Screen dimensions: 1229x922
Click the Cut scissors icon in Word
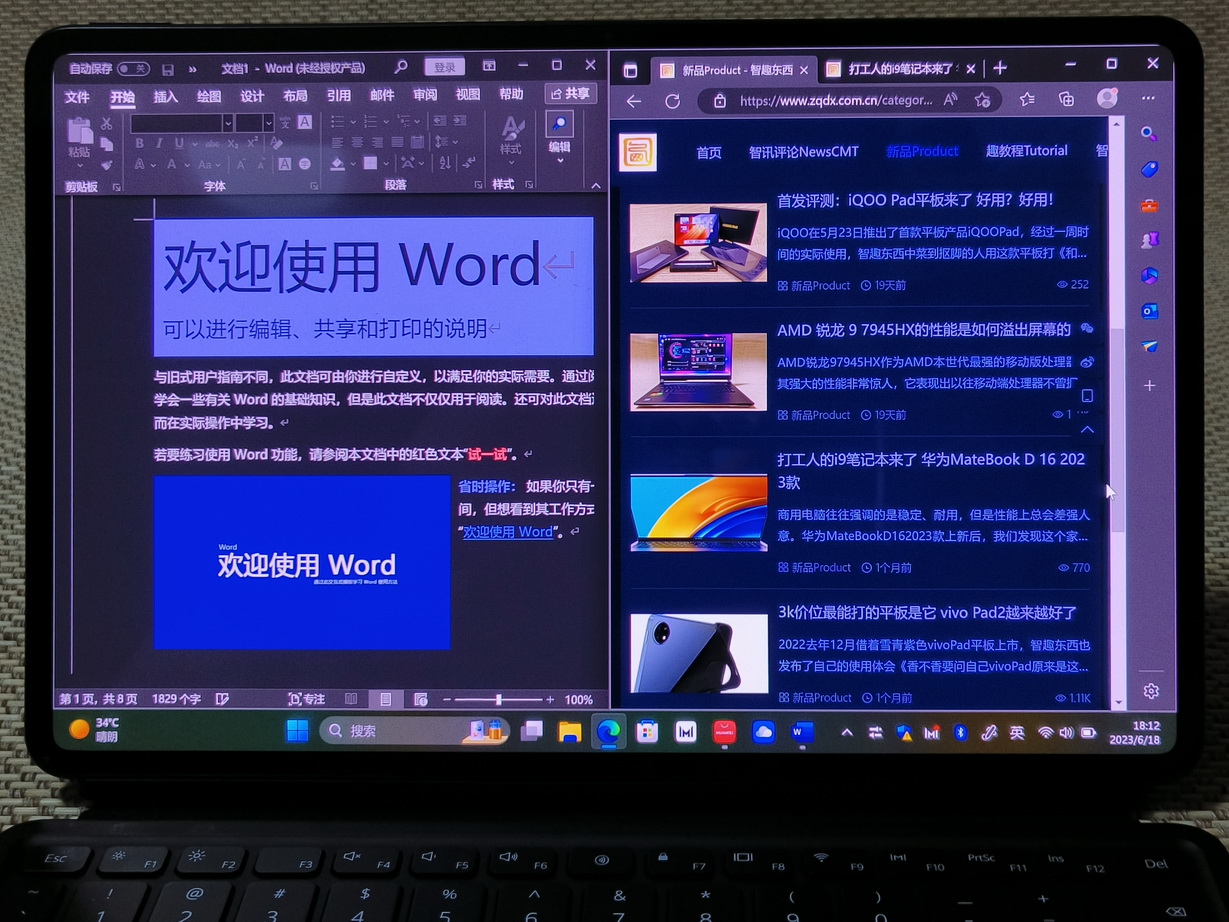tap(107, 124)
